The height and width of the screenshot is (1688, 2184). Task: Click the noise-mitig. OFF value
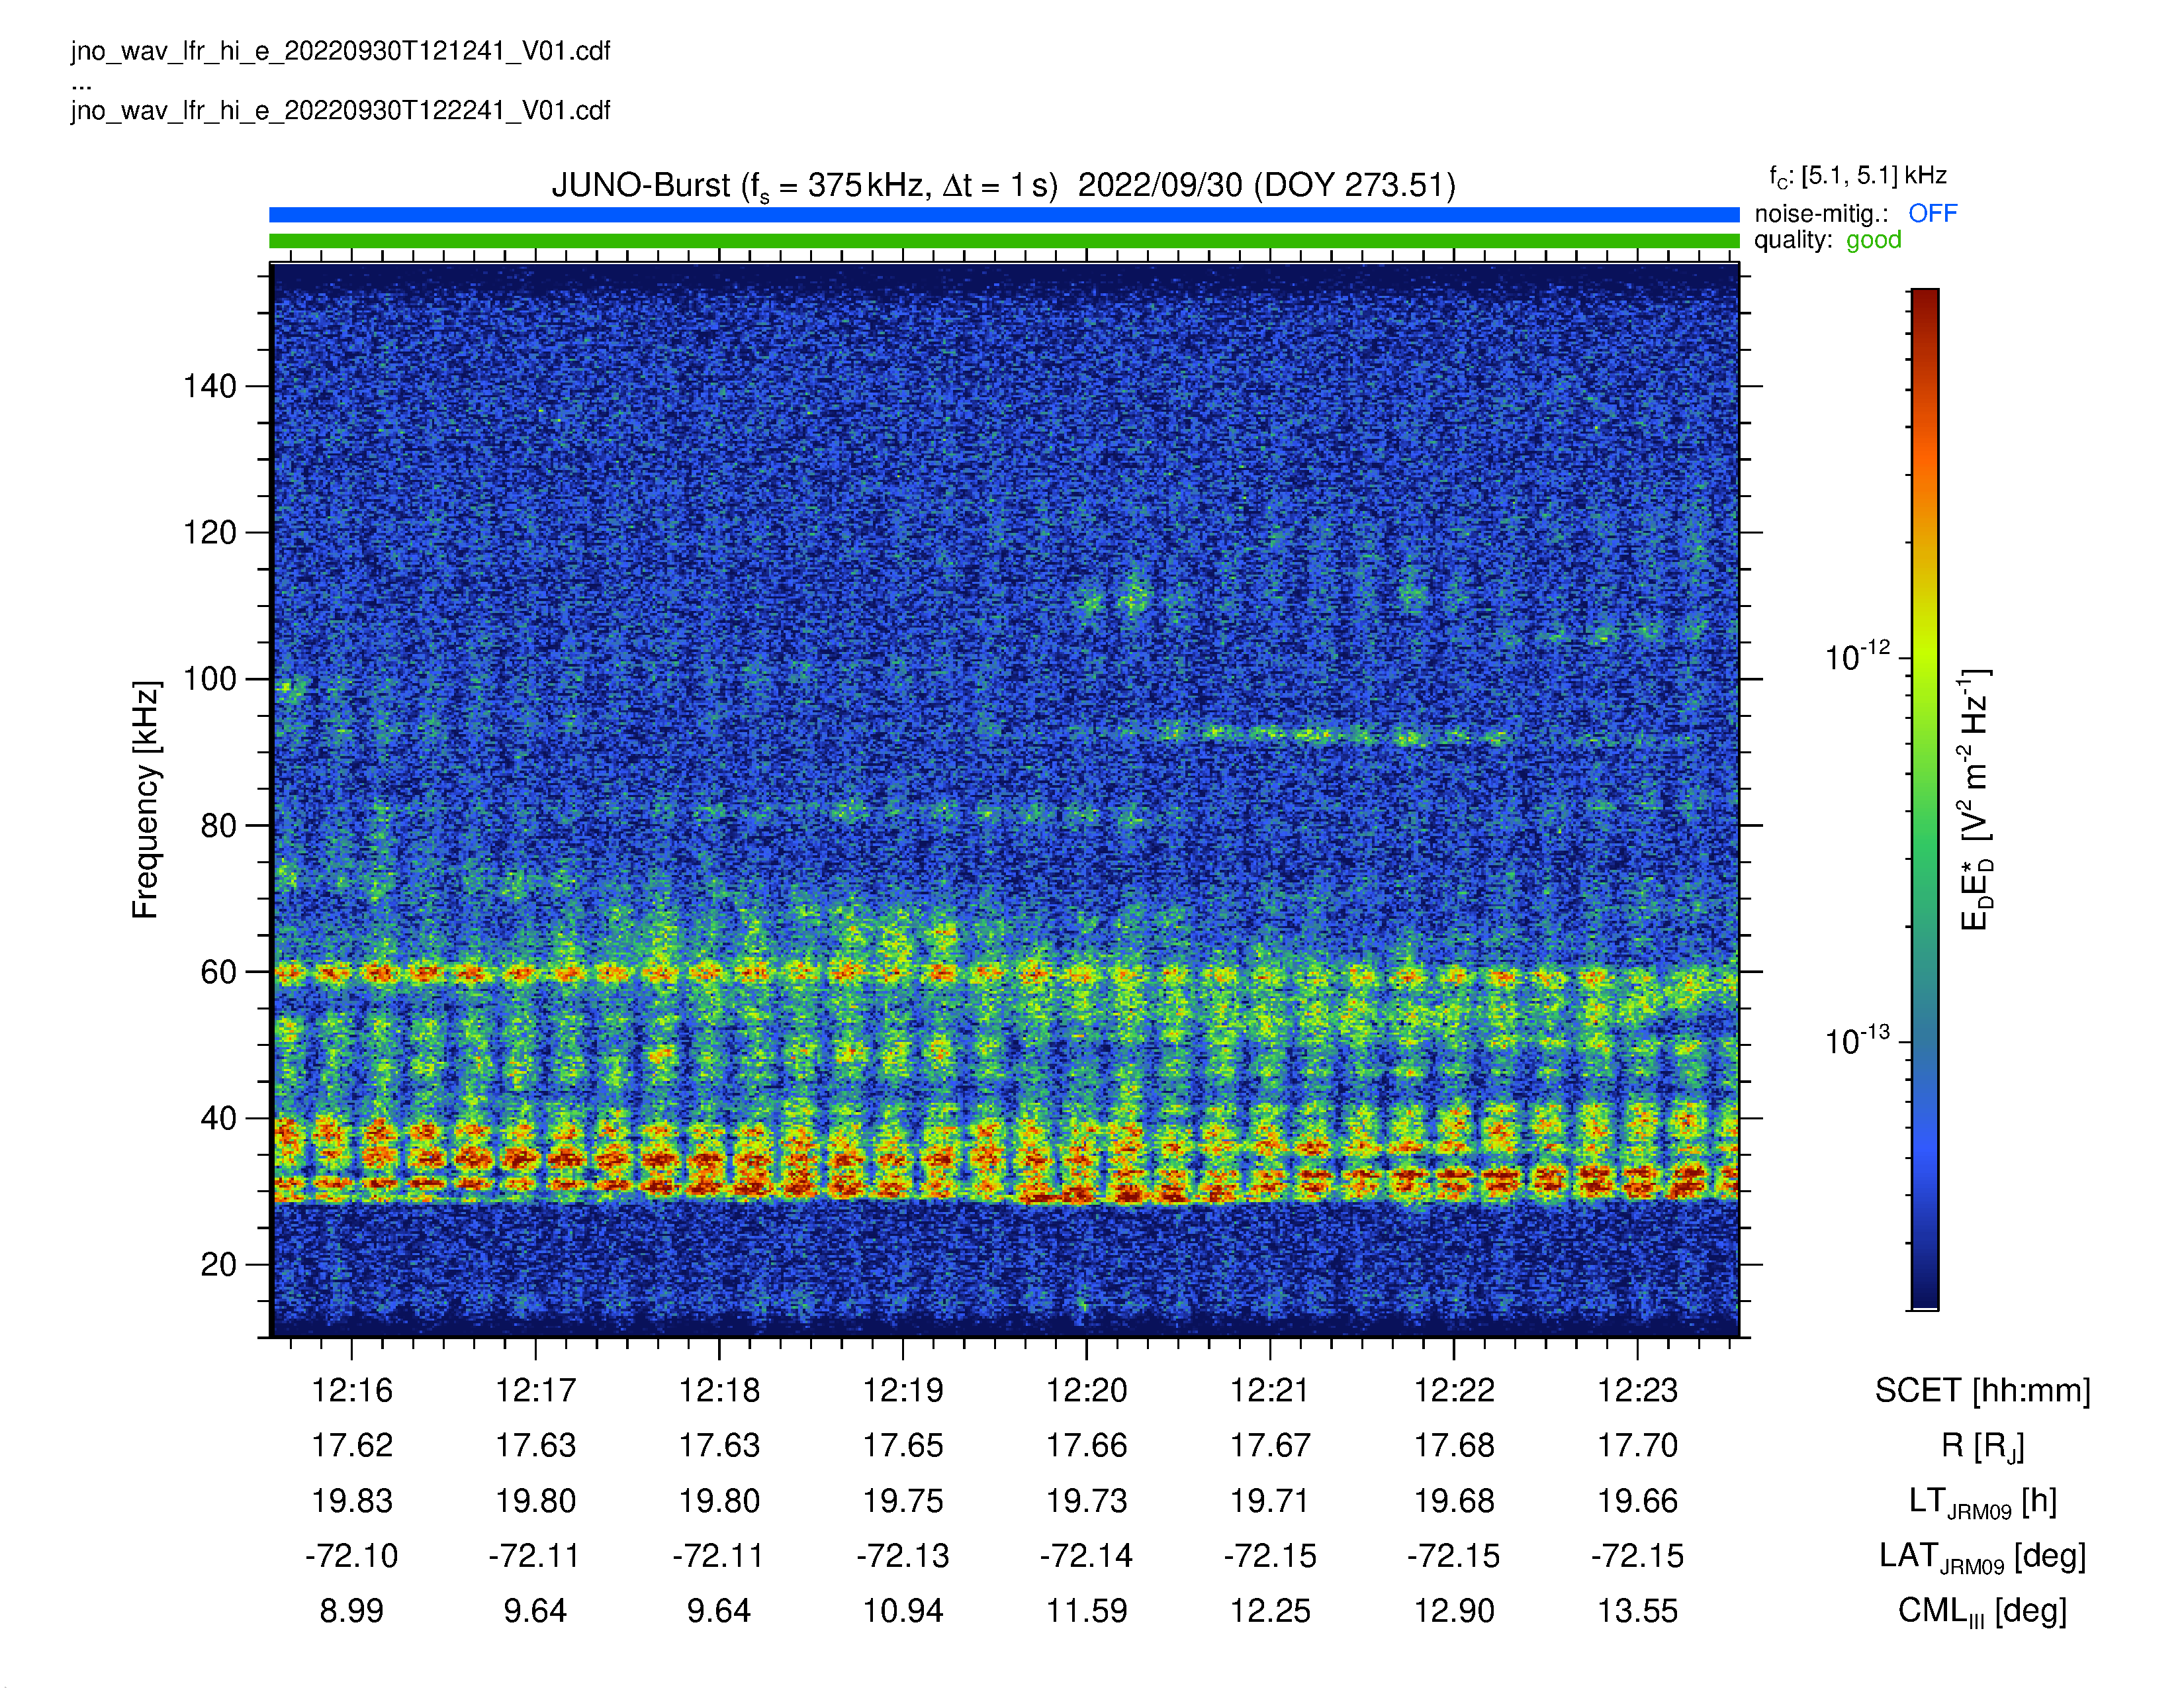1932,213
